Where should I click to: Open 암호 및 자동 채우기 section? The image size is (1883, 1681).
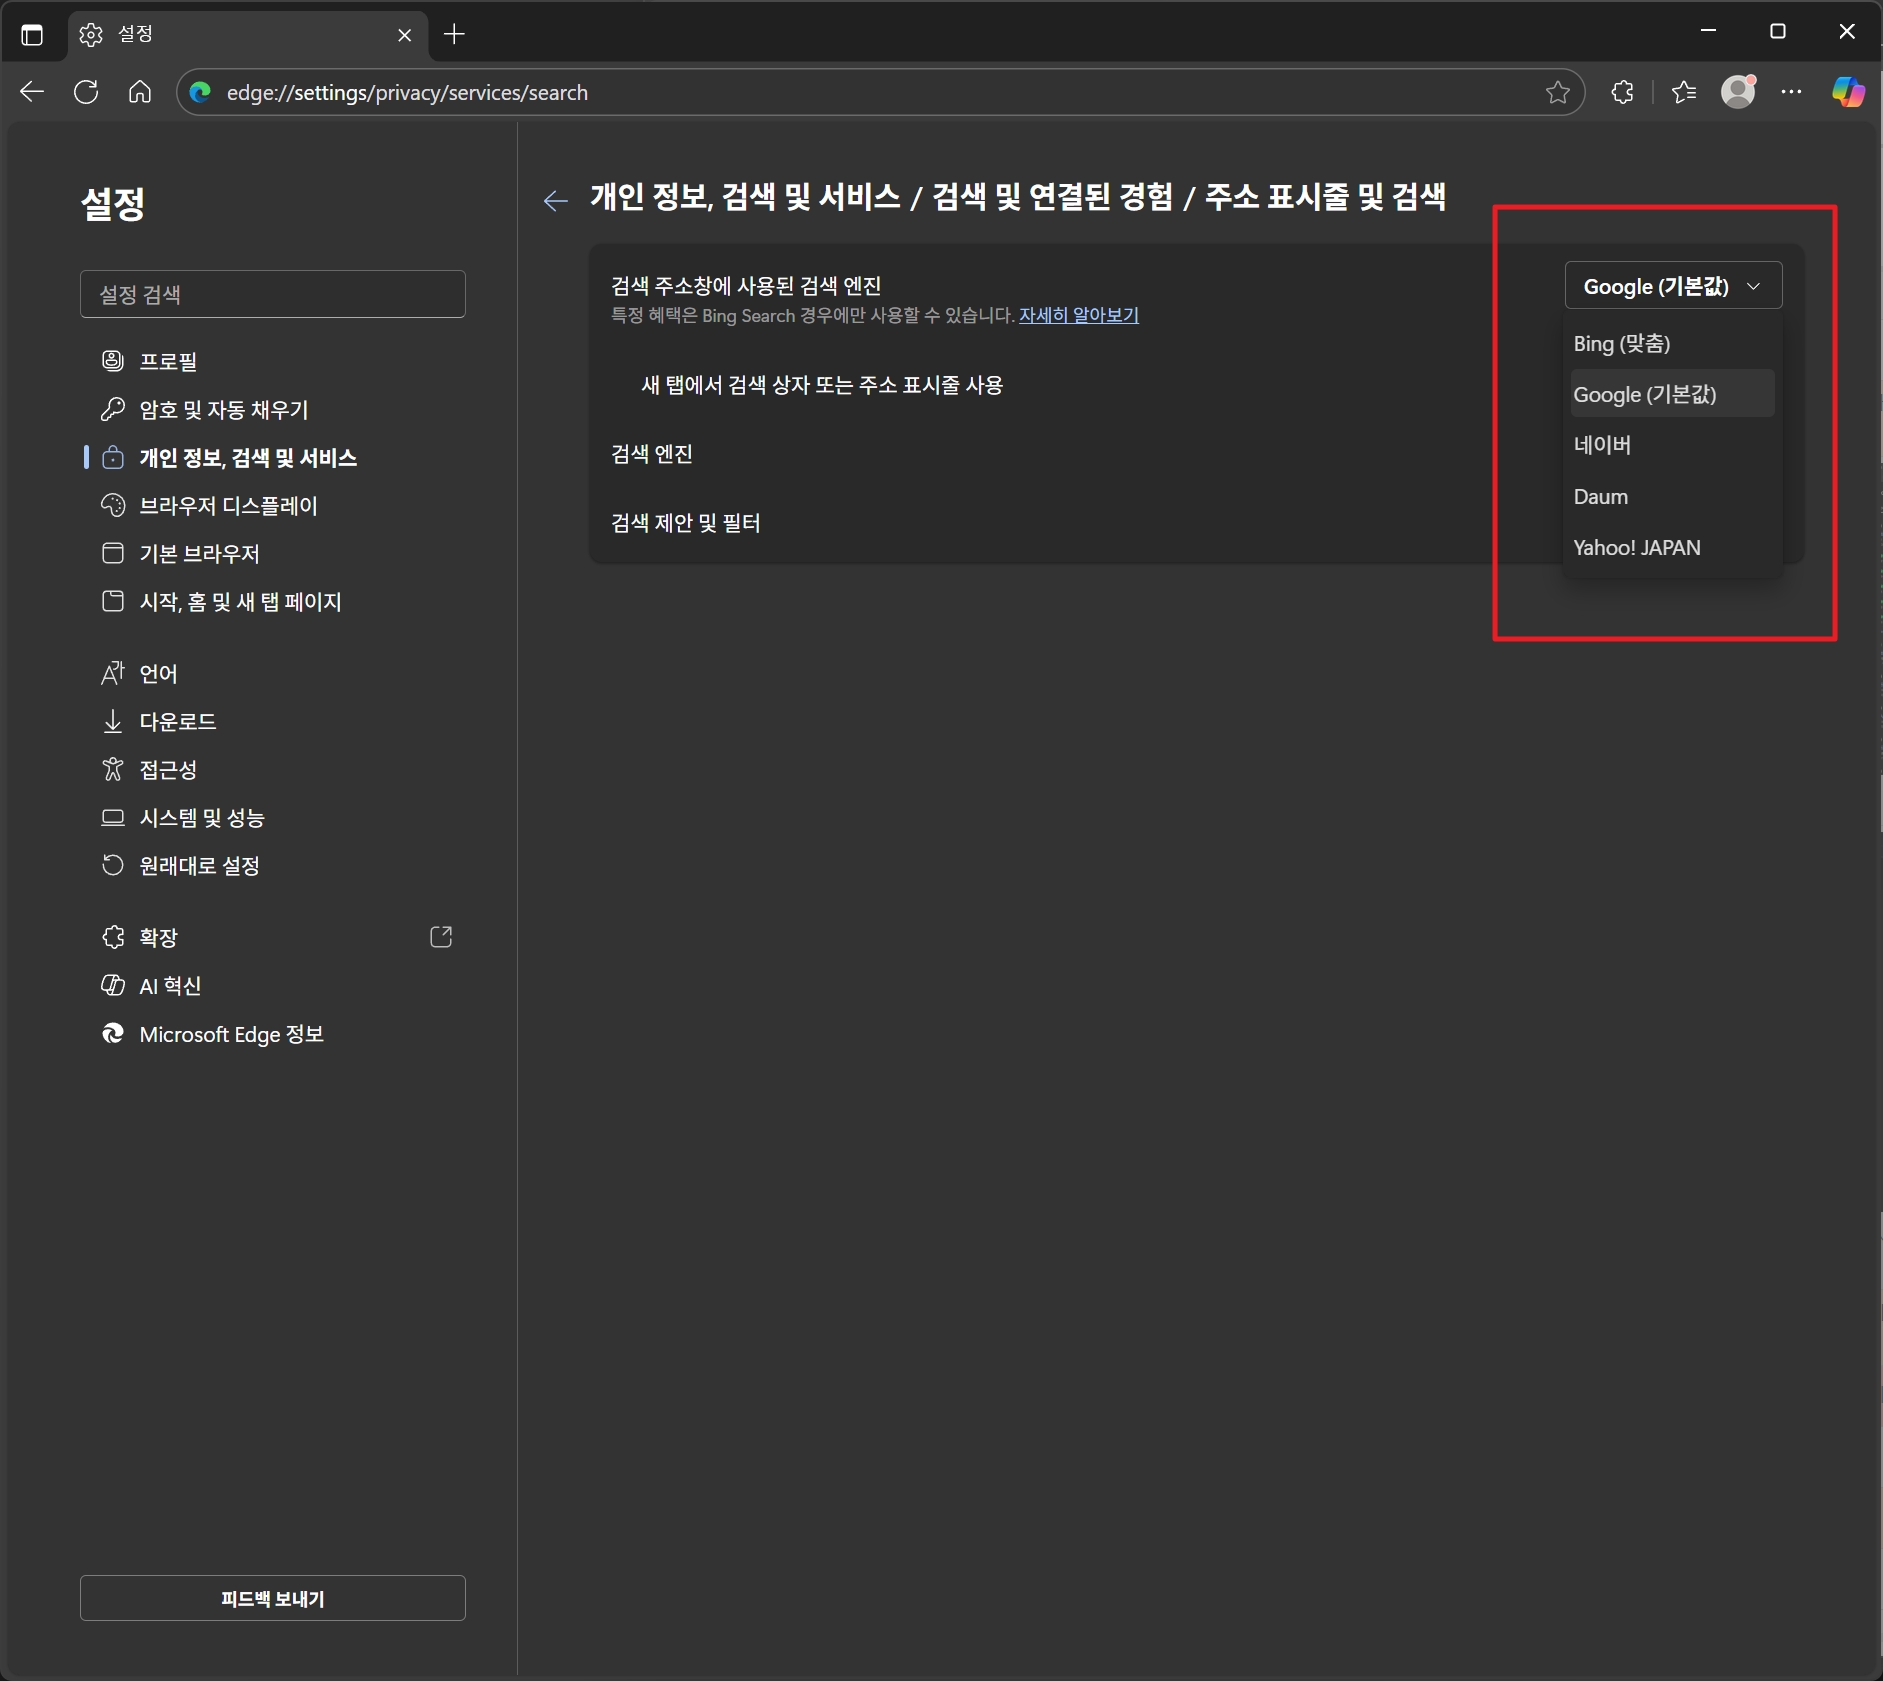coord(273,409)
